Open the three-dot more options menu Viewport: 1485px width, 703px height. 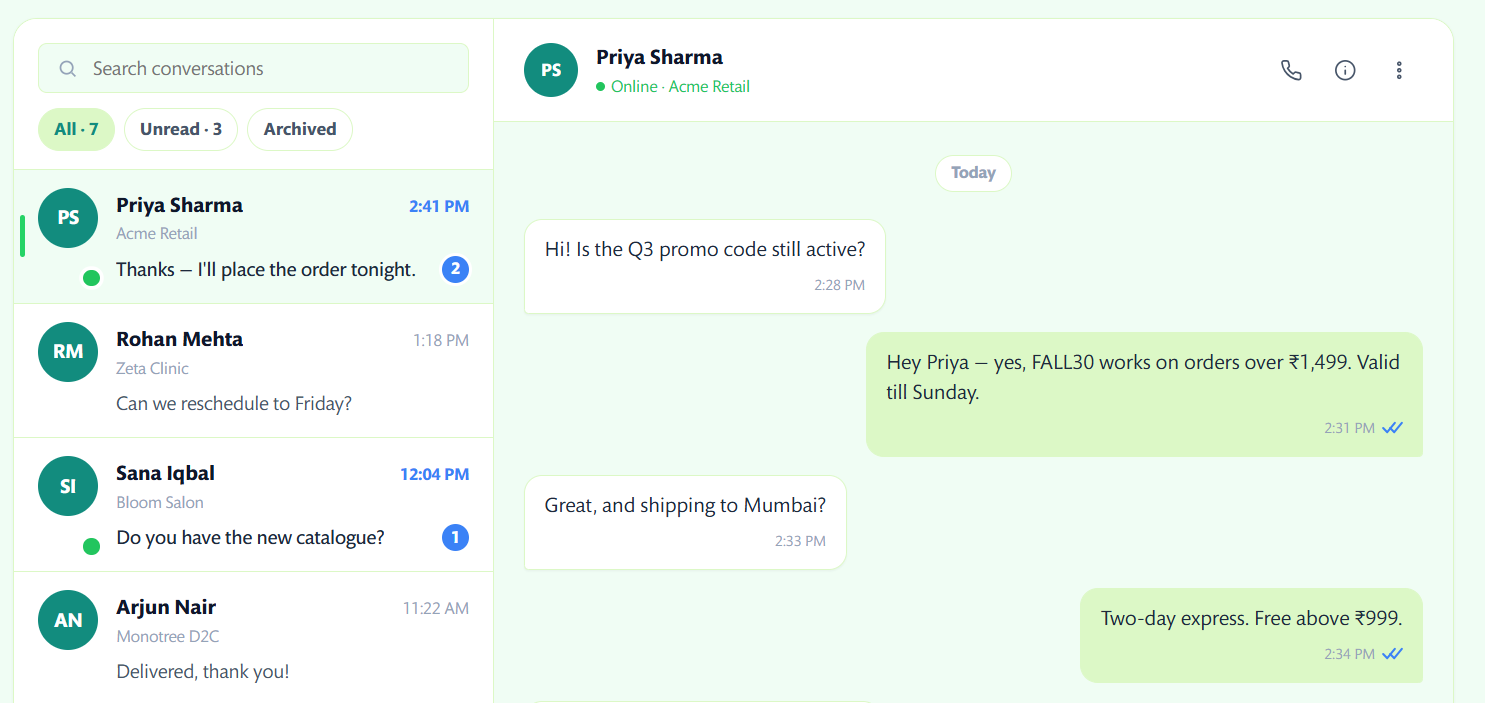click(x=1399, y=70)
